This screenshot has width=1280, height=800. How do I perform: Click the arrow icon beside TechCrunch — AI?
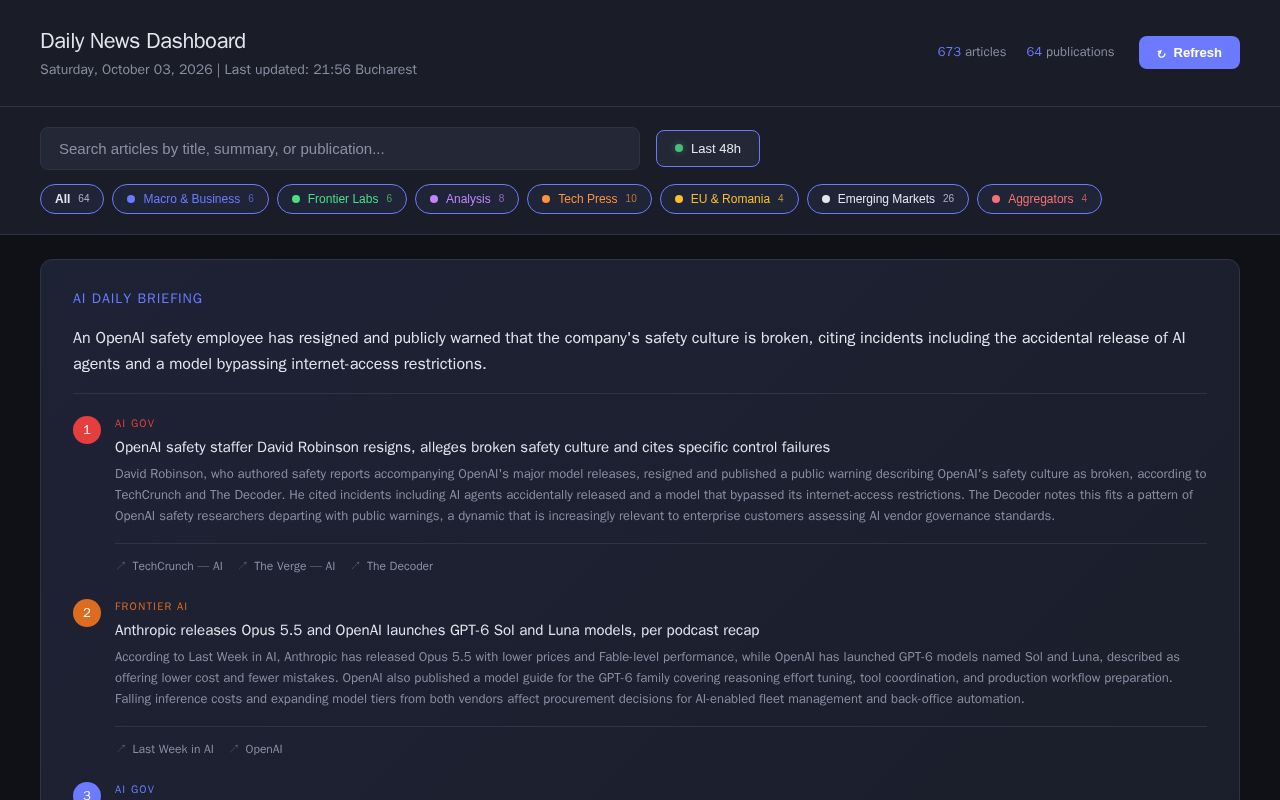pos(121,566)
